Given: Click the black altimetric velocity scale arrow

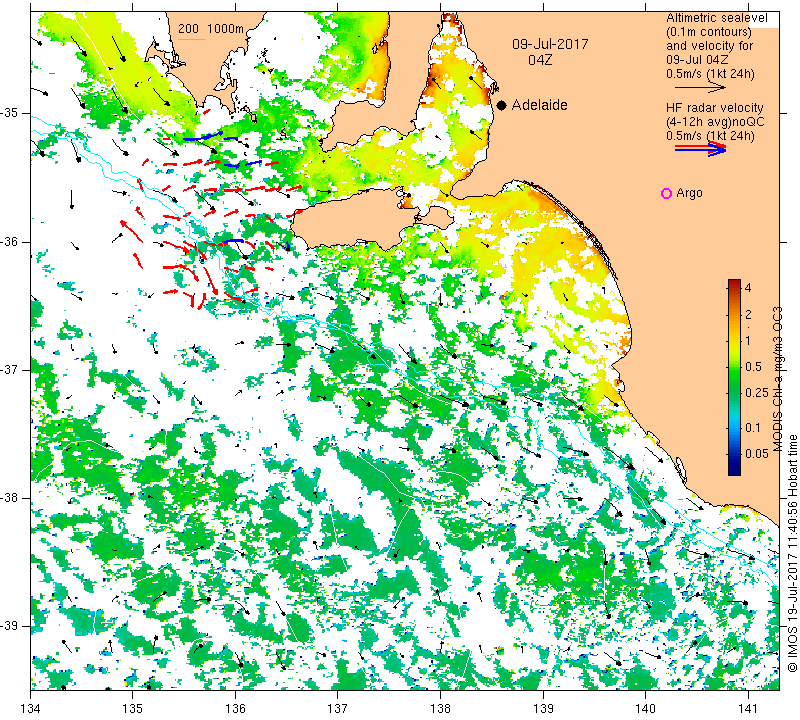Looking at the screenshot, I should [x=700, y=88].
